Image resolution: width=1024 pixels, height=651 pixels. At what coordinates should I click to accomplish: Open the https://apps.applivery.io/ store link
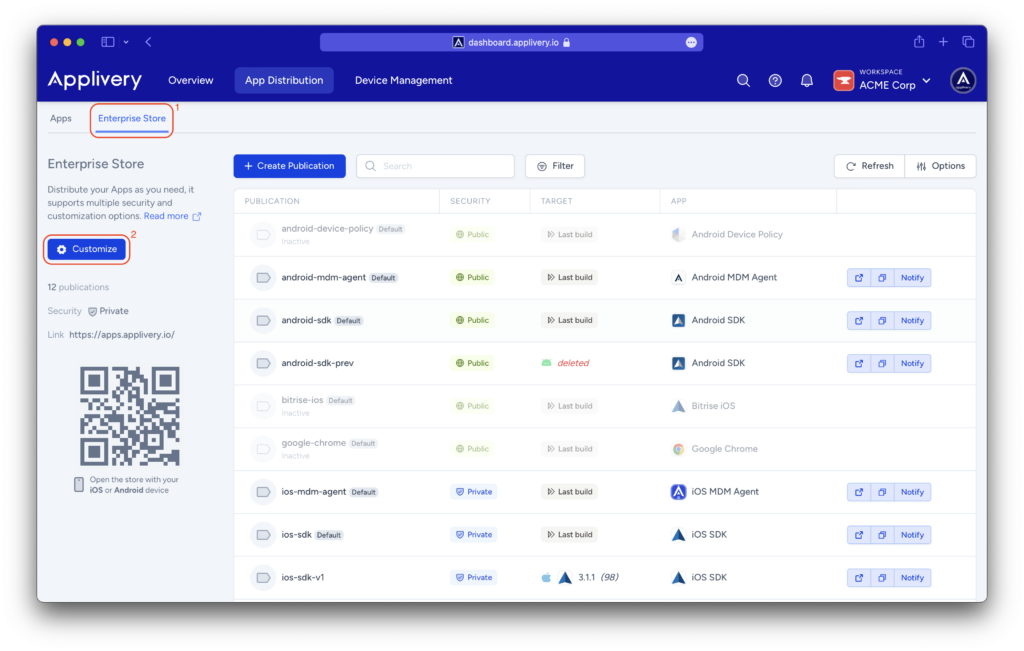point(121,334)
